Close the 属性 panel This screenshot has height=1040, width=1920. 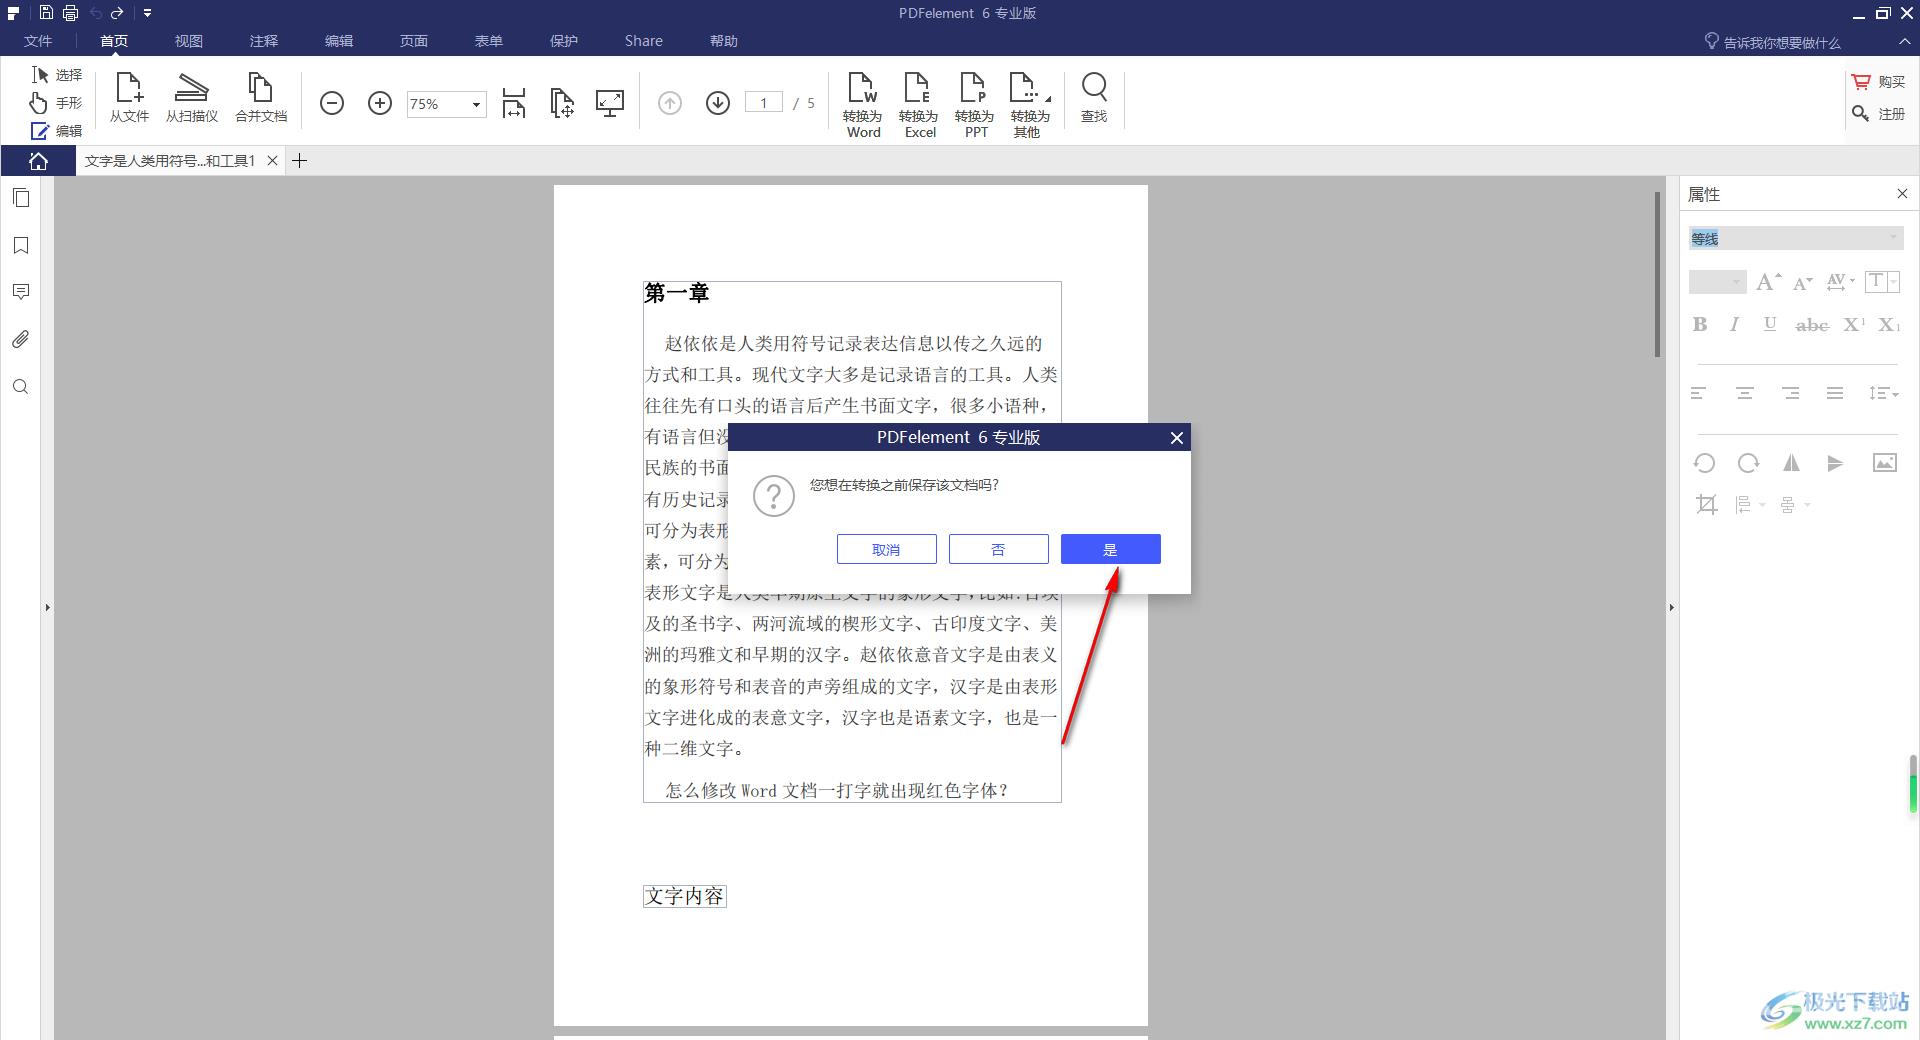1902,194
